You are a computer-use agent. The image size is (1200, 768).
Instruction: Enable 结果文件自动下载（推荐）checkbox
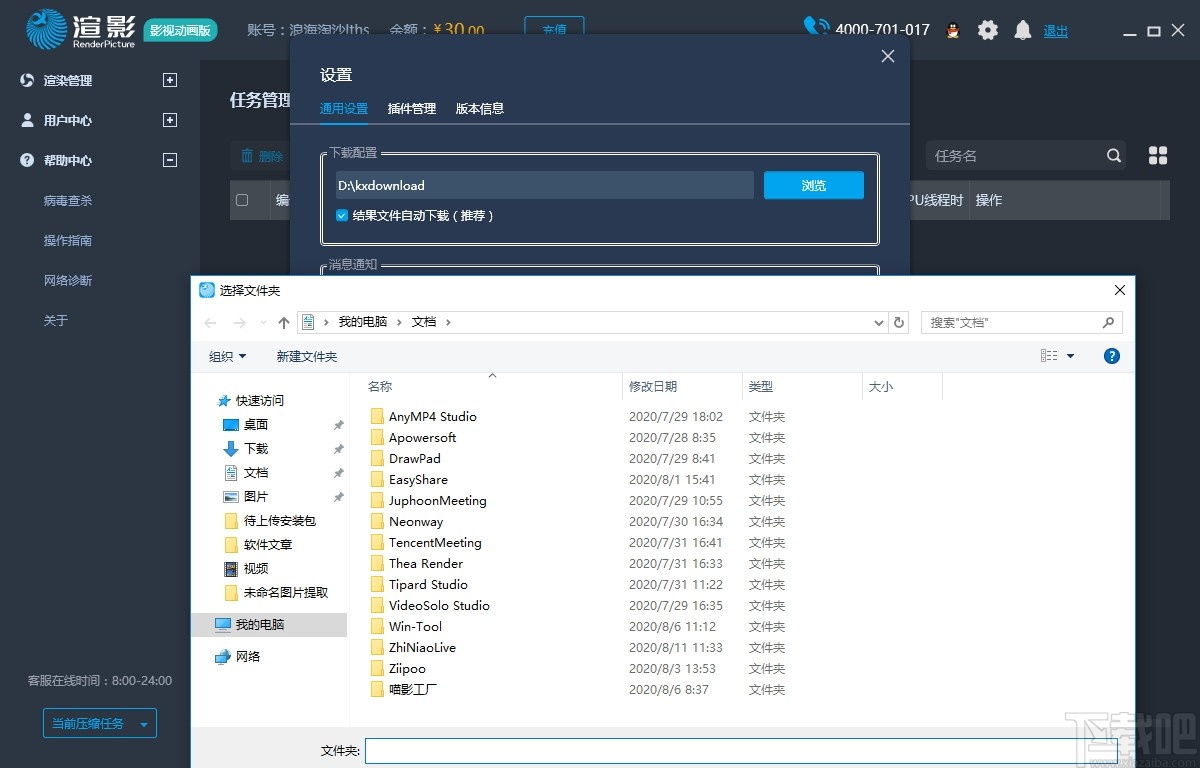[342, 216]
